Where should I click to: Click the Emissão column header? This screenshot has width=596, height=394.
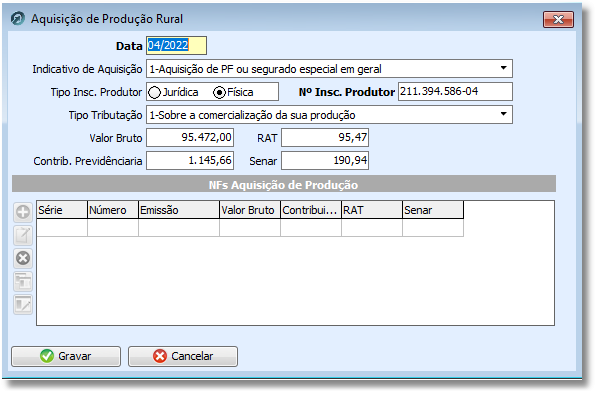tap(179, 210)
